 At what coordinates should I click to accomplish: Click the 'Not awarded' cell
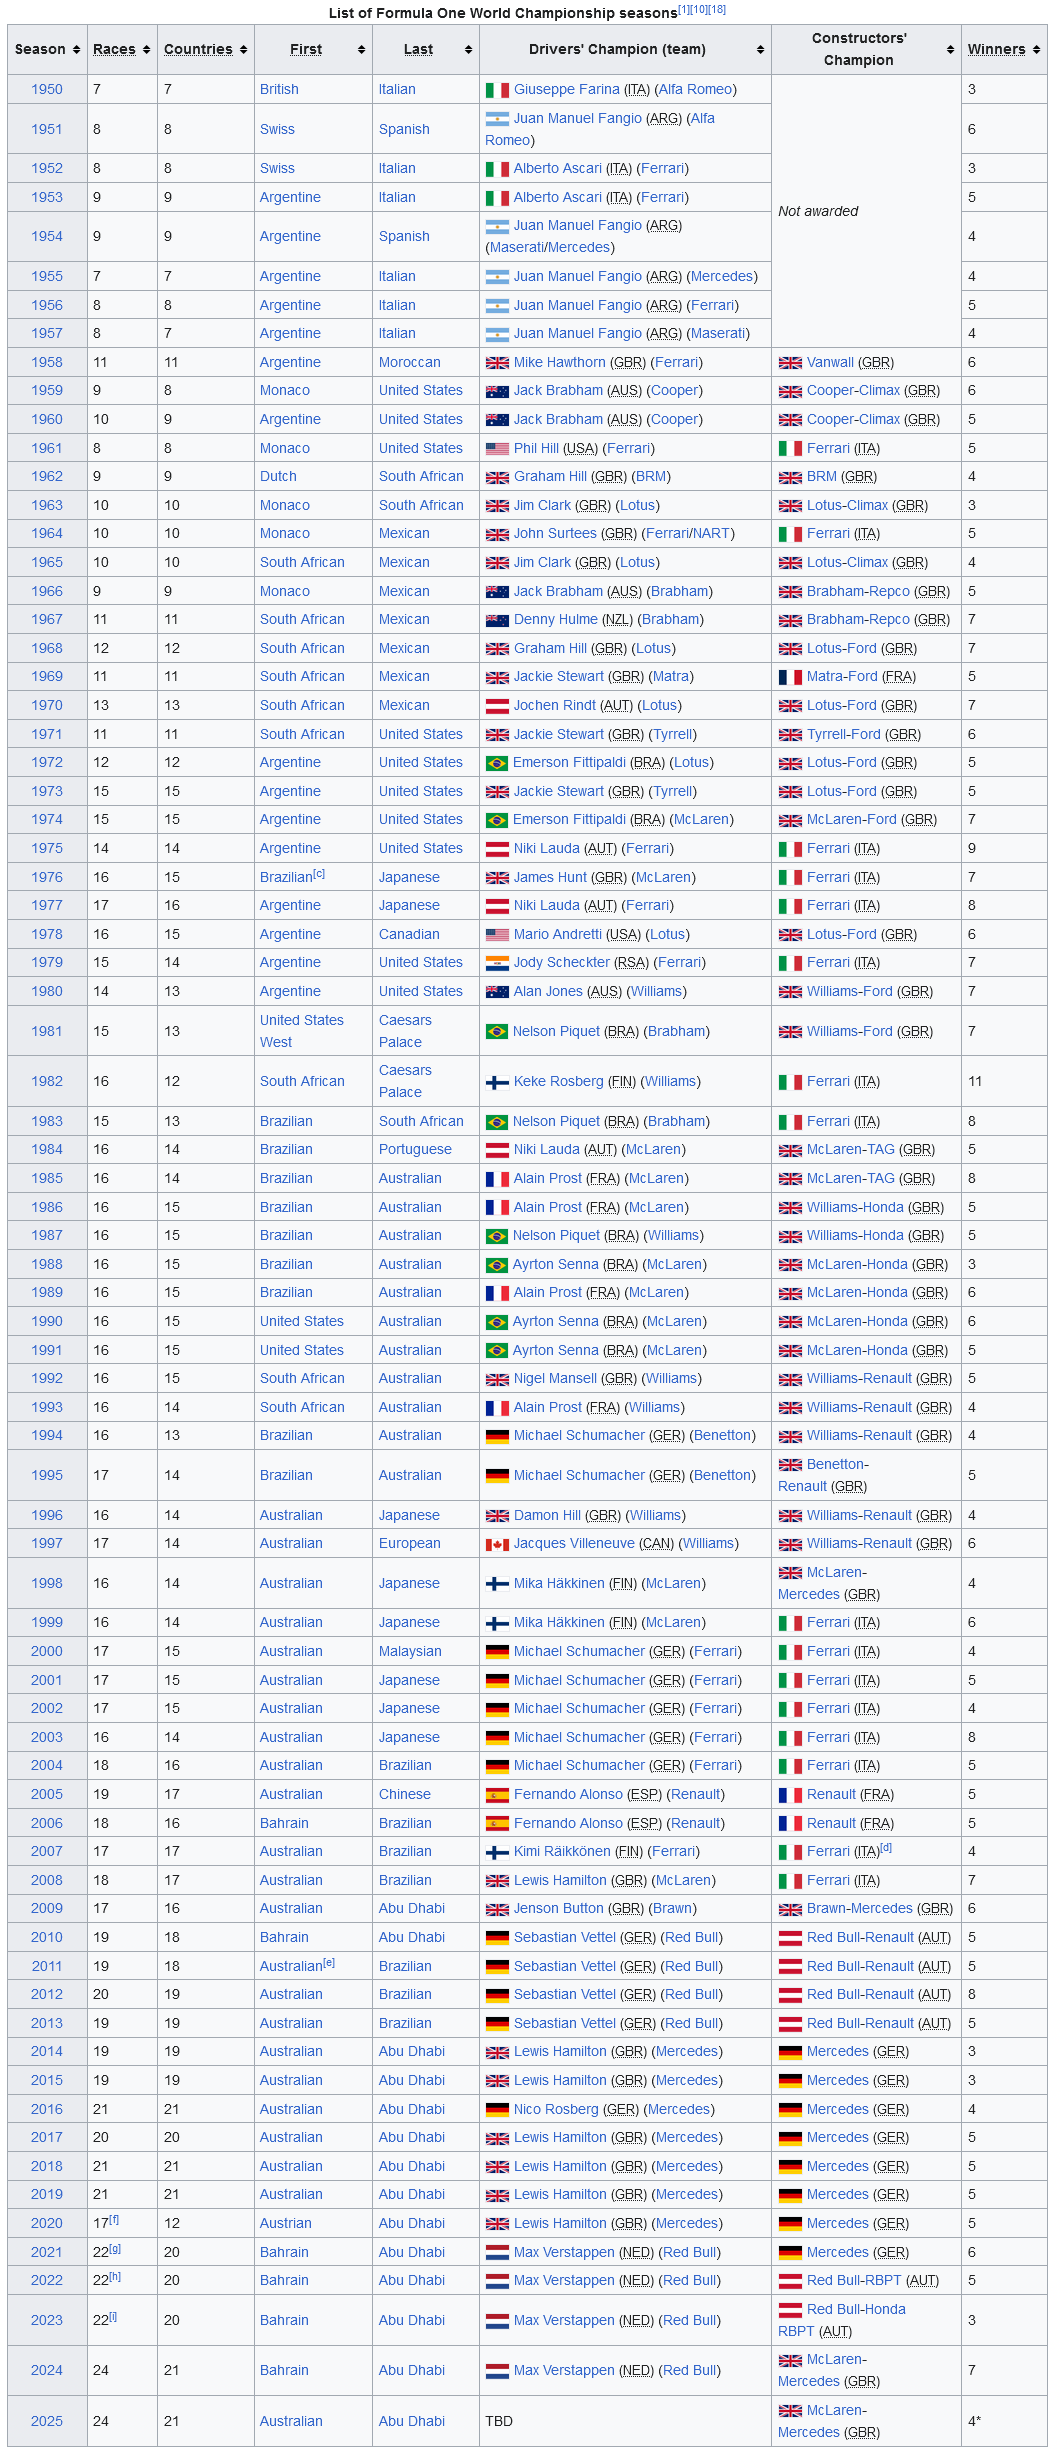tap(866, 211)
